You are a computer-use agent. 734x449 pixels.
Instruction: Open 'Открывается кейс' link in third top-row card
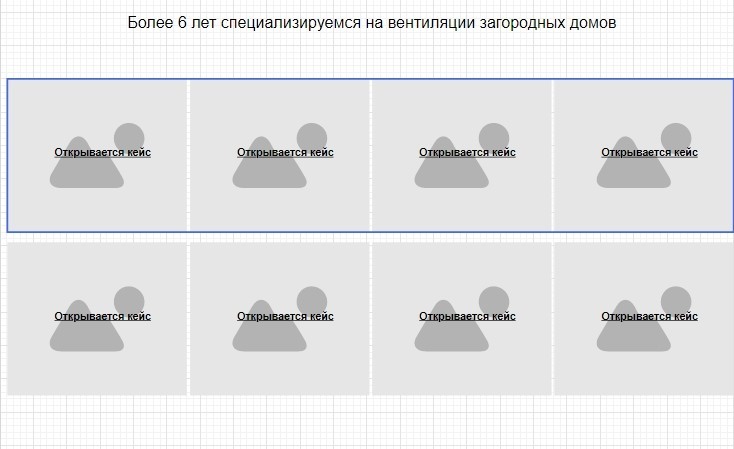[467, 152]
